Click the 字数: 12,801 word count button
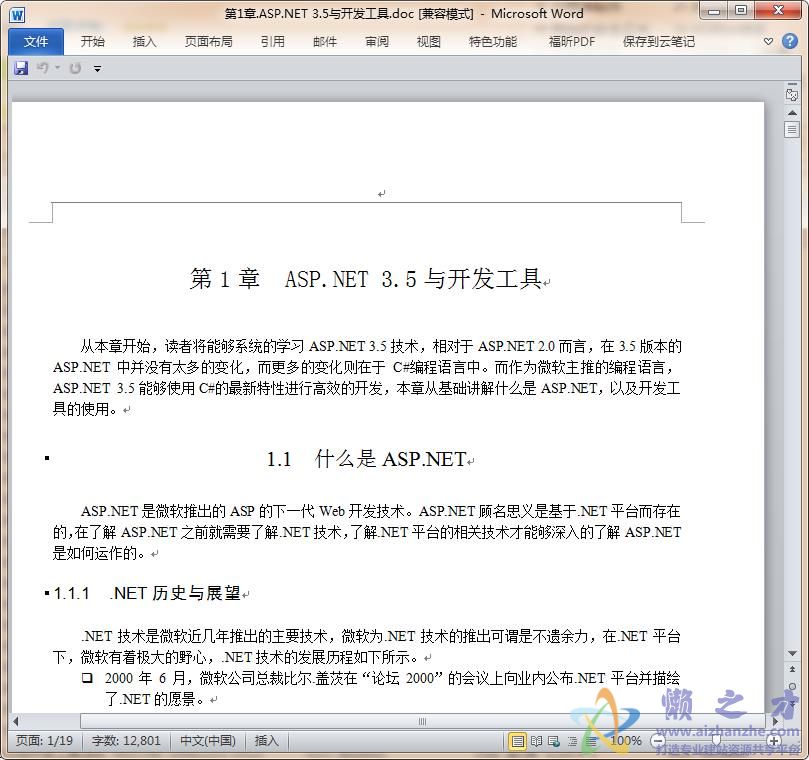 tap(126, 741)
